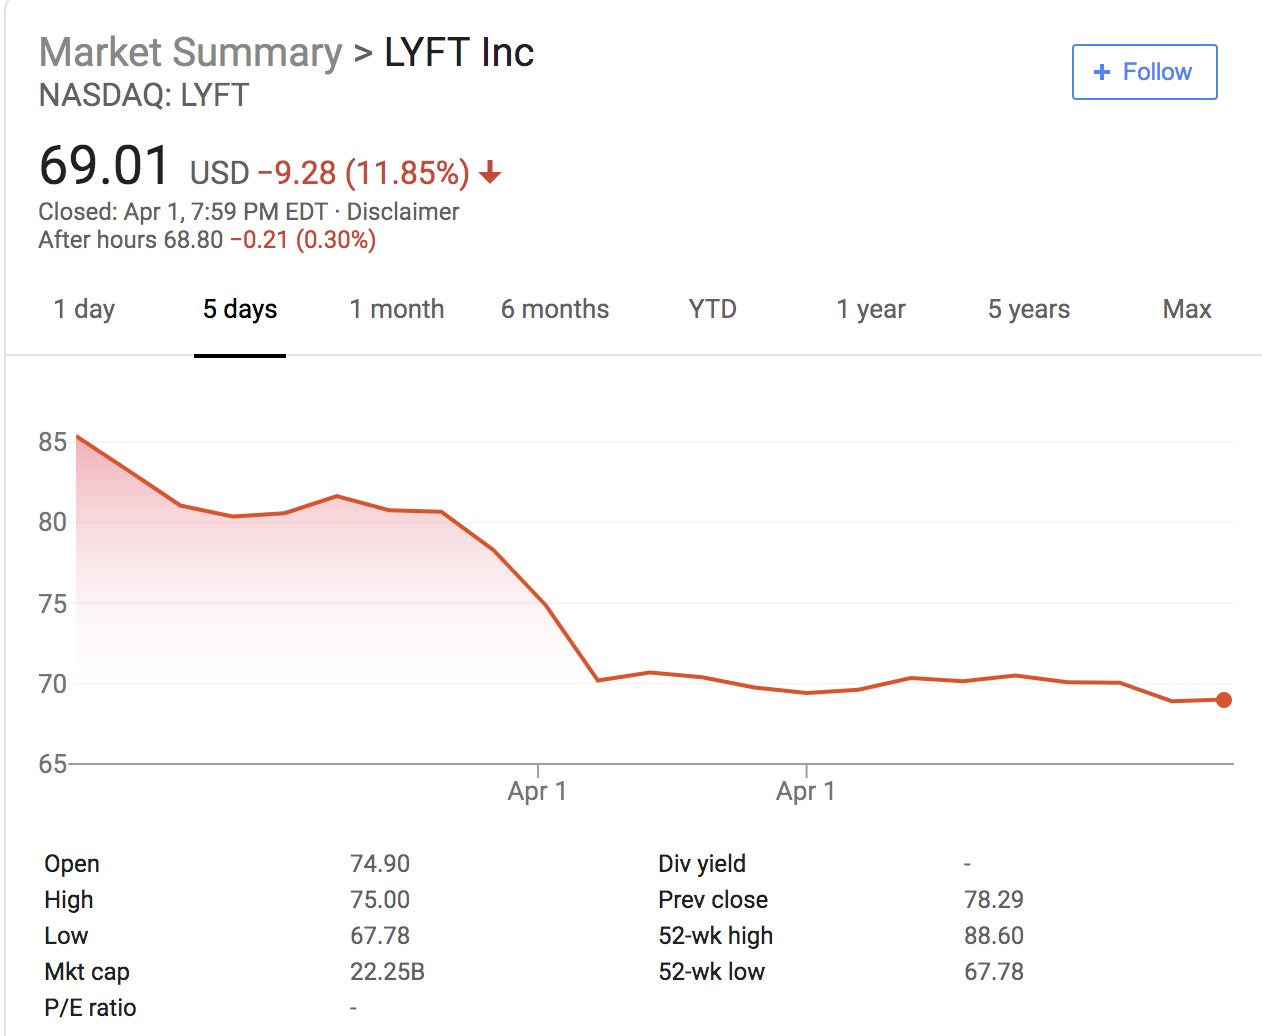The image size is (1262, 1036).
Task: Click the chart's starting peak near 85
Action: coord(78,437)
